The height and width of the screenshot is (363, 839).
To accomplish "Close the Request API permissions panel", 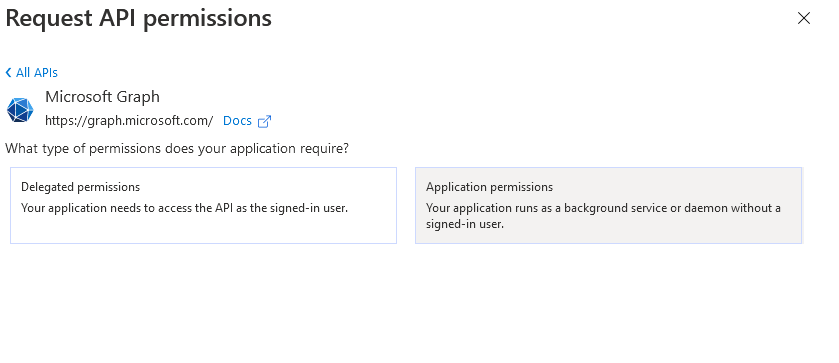I will pyautogui.click(x=804, y=18).
